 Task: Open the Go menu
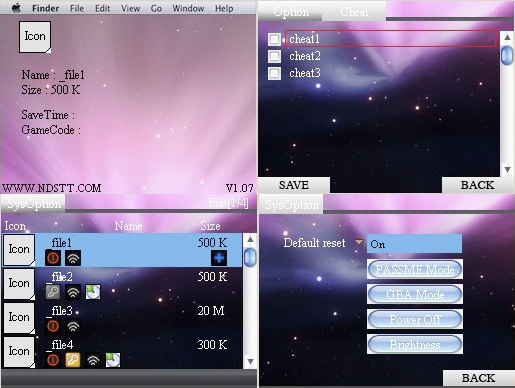click(156, 8)
